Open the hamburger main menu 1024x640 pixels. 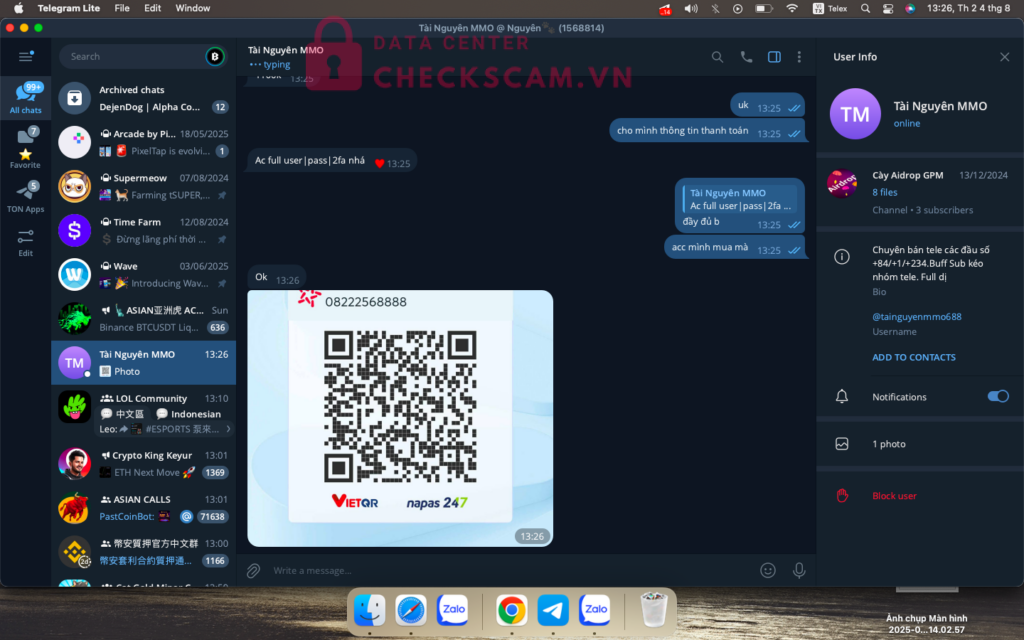click(x=25, y=57)
